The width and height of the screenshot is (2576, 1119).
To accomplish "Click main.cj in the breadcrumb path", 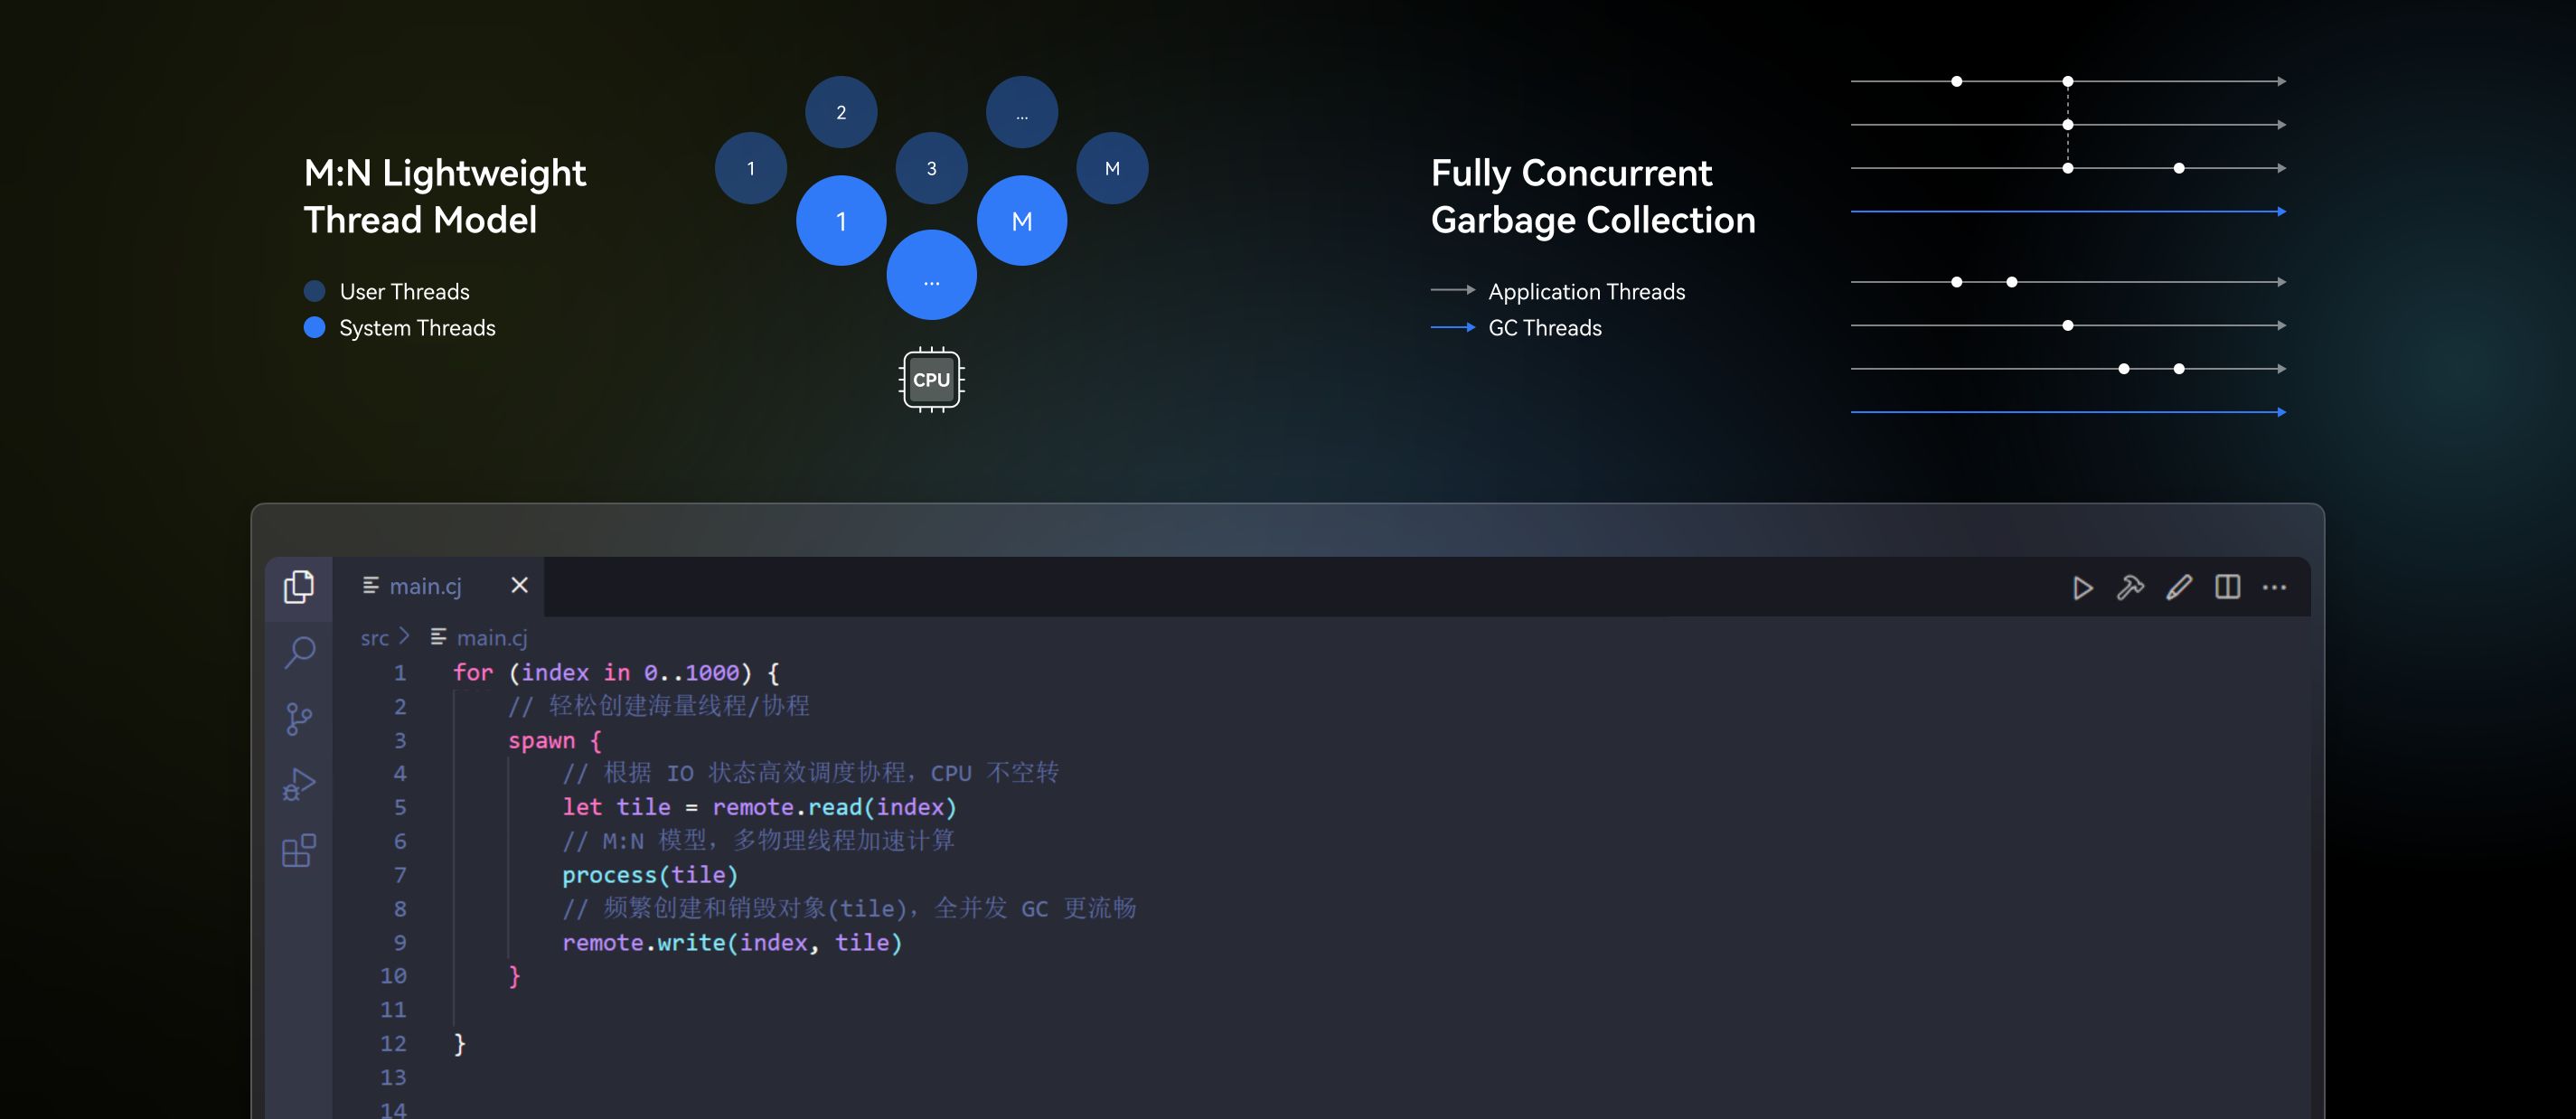I will 491,638.
